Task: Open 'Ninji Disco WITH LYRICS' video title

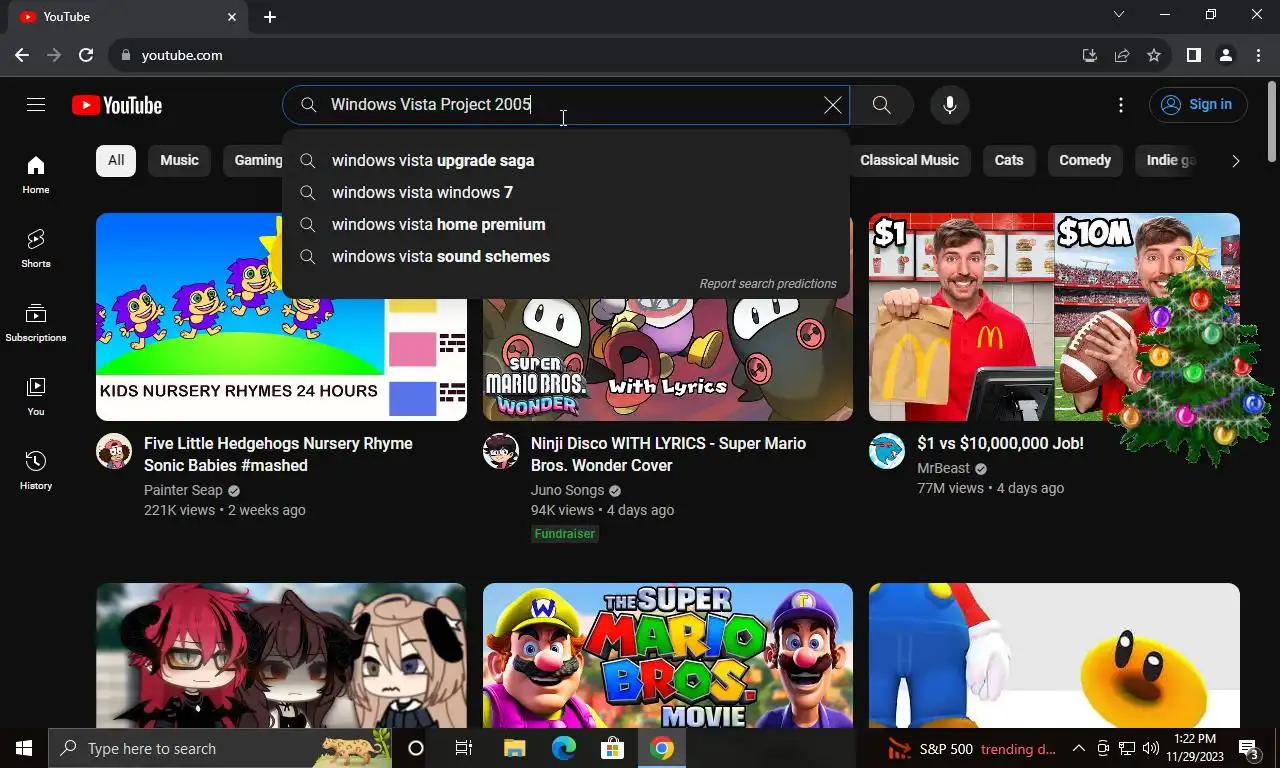Action: click(x=668, y=454)
